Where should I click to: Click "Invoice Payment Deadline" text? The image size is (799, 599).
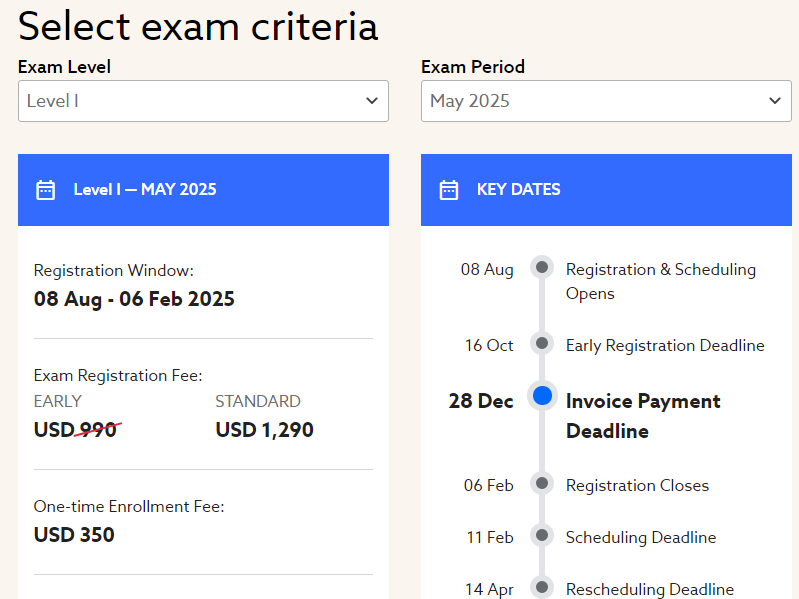643,416
